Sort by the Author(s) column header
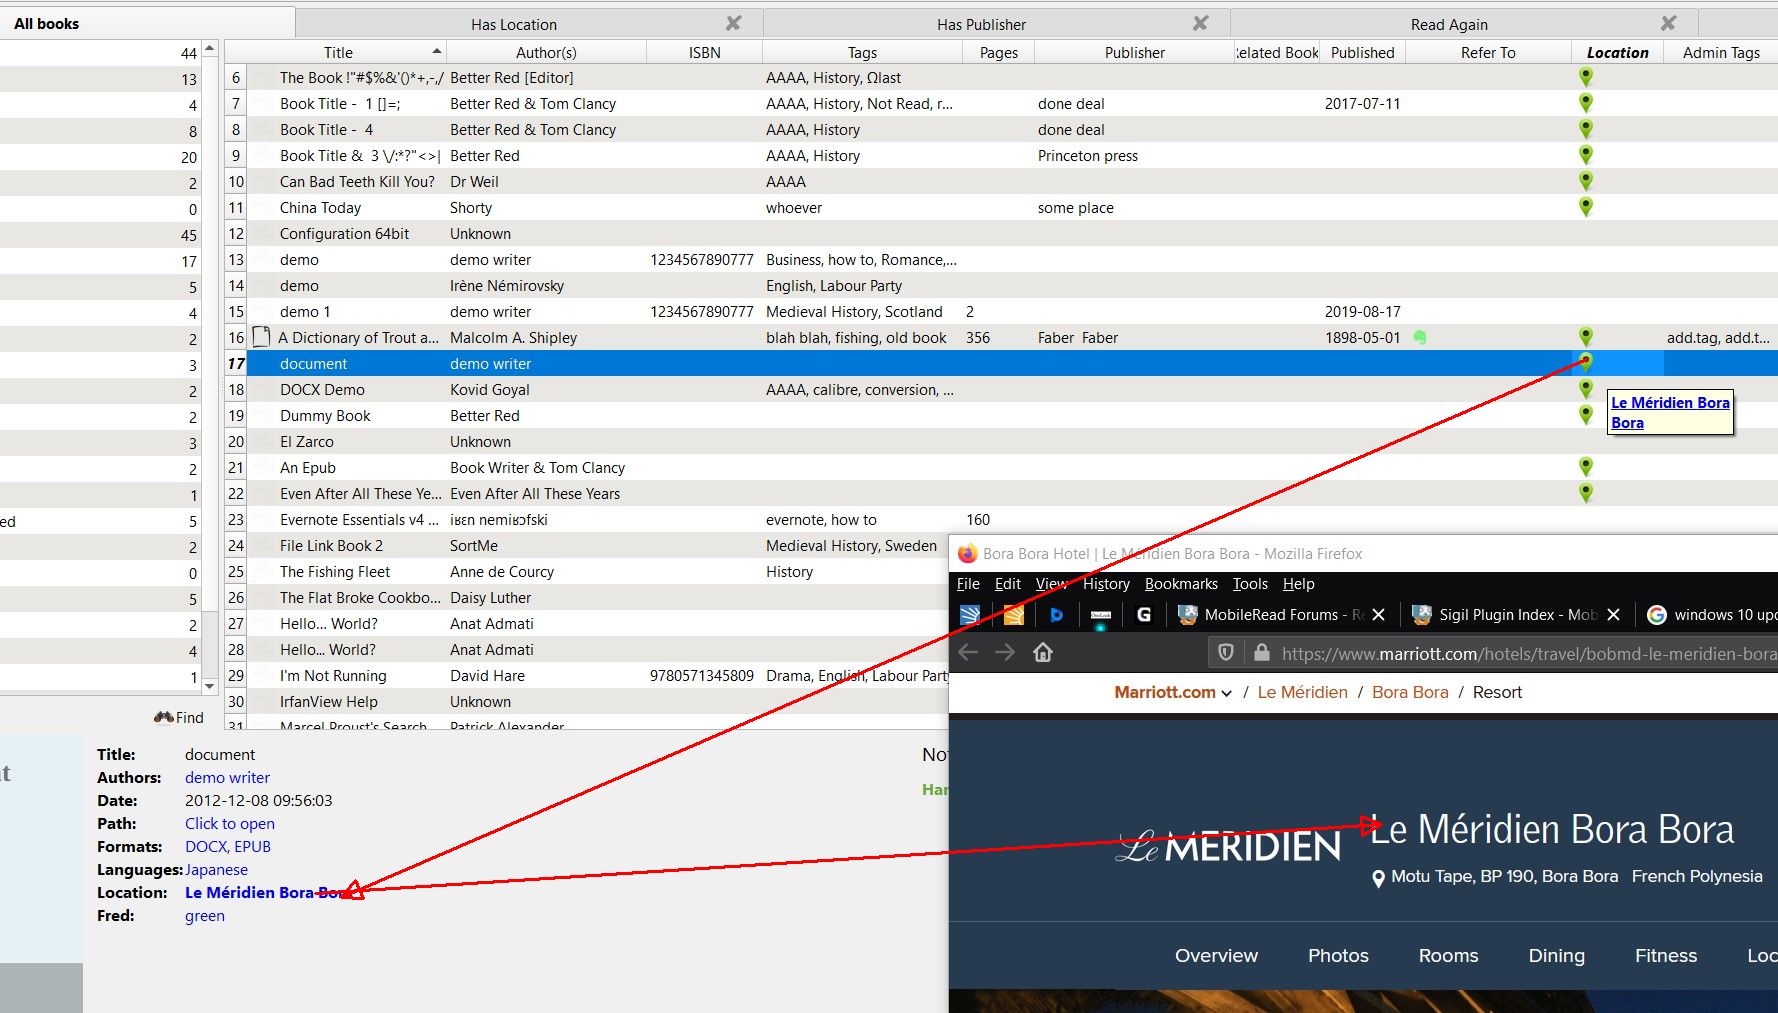This screenshot has height=1013, width=1778. click(x=546, y=52)
